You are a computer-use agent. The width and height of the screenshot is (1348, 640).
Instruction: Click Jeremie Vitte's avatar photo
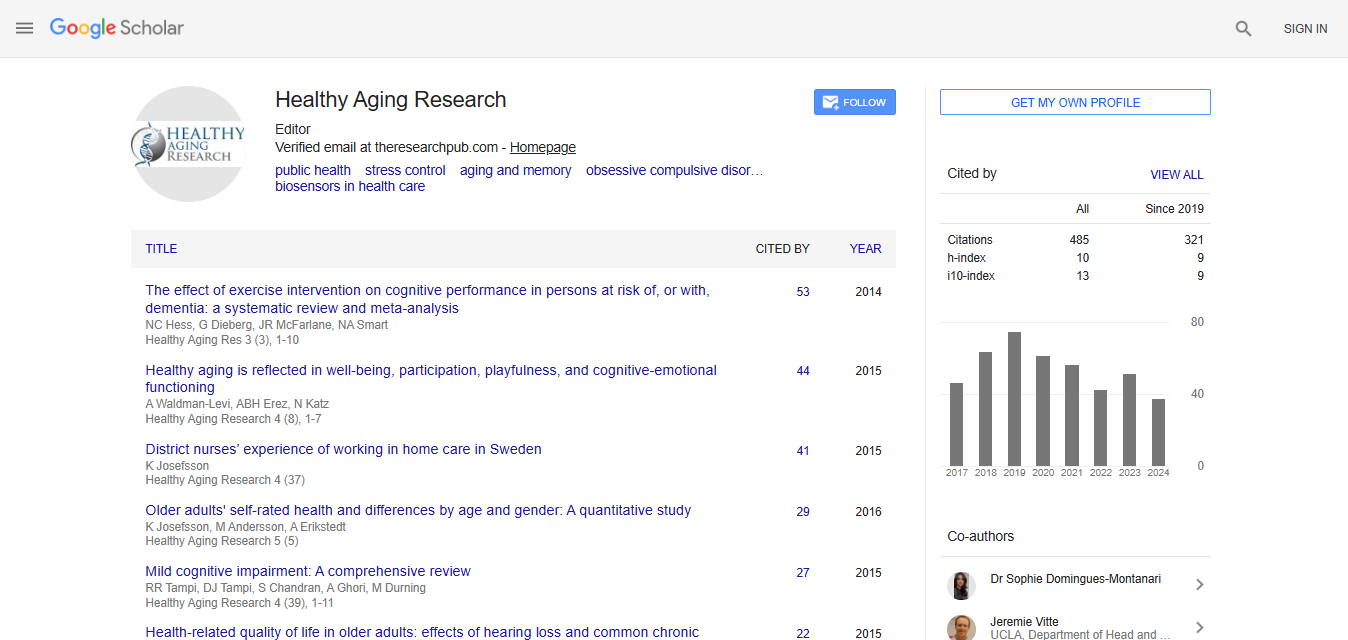point(962,627)
